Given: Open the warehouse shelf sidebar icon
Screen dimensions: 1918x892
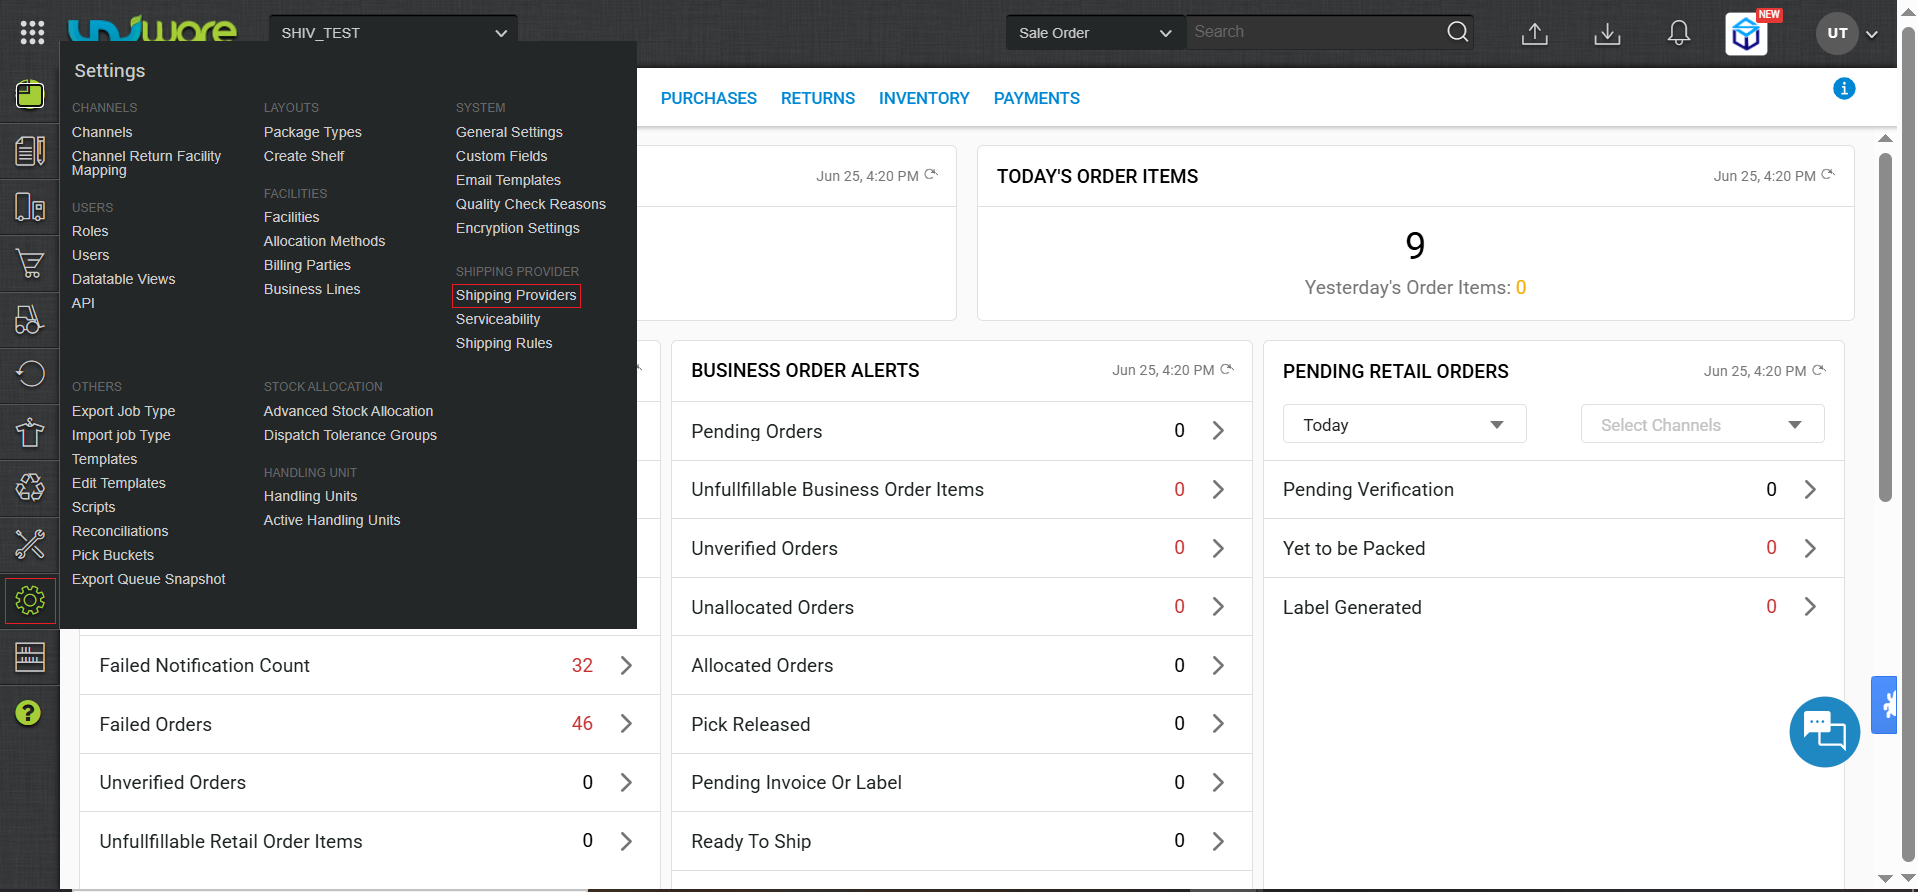Looking at the screenshot, I should pyautogui.click(x=30, y=657).
